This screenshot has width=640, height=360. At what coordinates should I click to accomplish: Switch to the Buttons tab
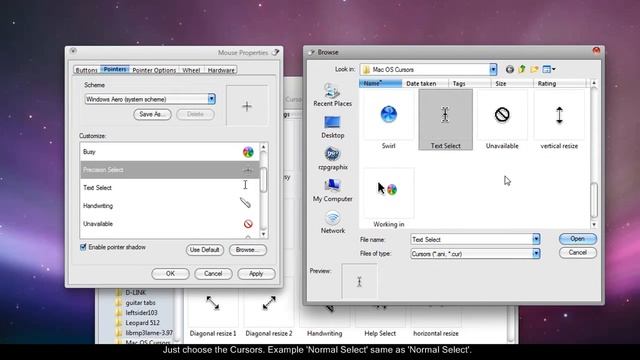(x=87, y=70)
